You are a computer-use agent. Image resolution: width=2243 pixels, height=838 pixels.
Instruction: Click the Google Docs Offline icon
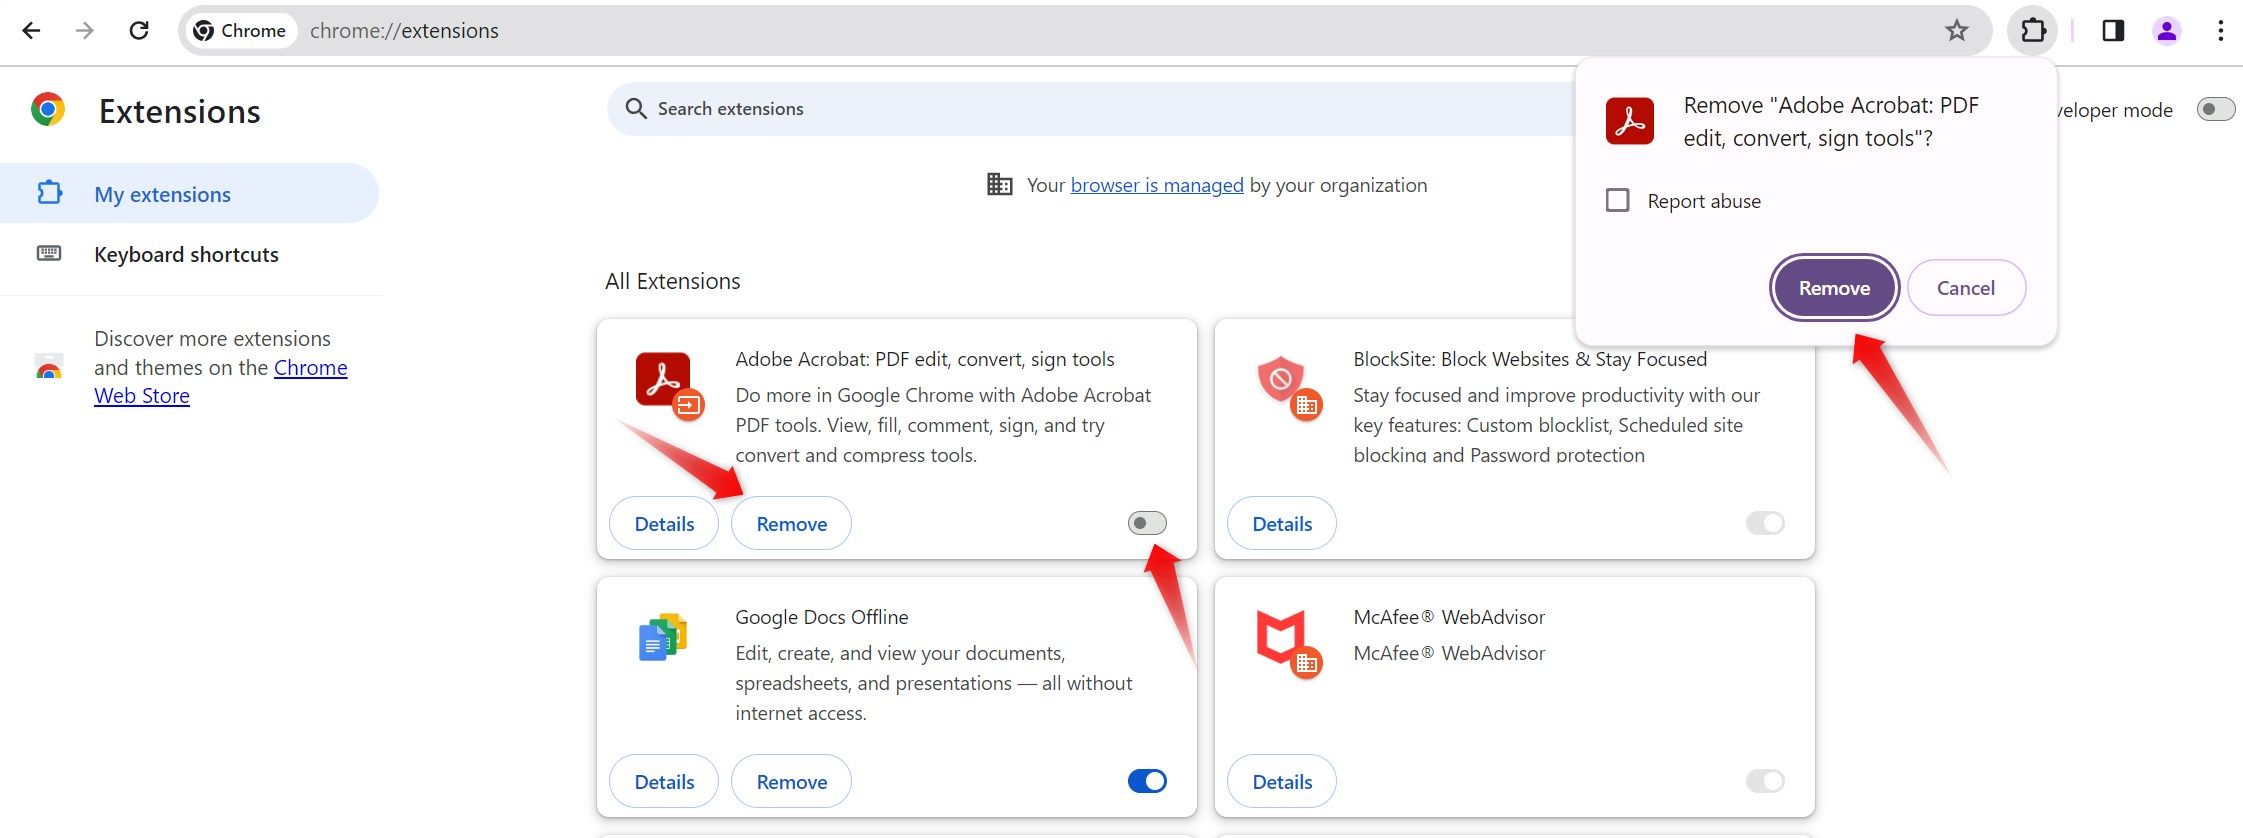pyautogui.click(x=662, y=637)
